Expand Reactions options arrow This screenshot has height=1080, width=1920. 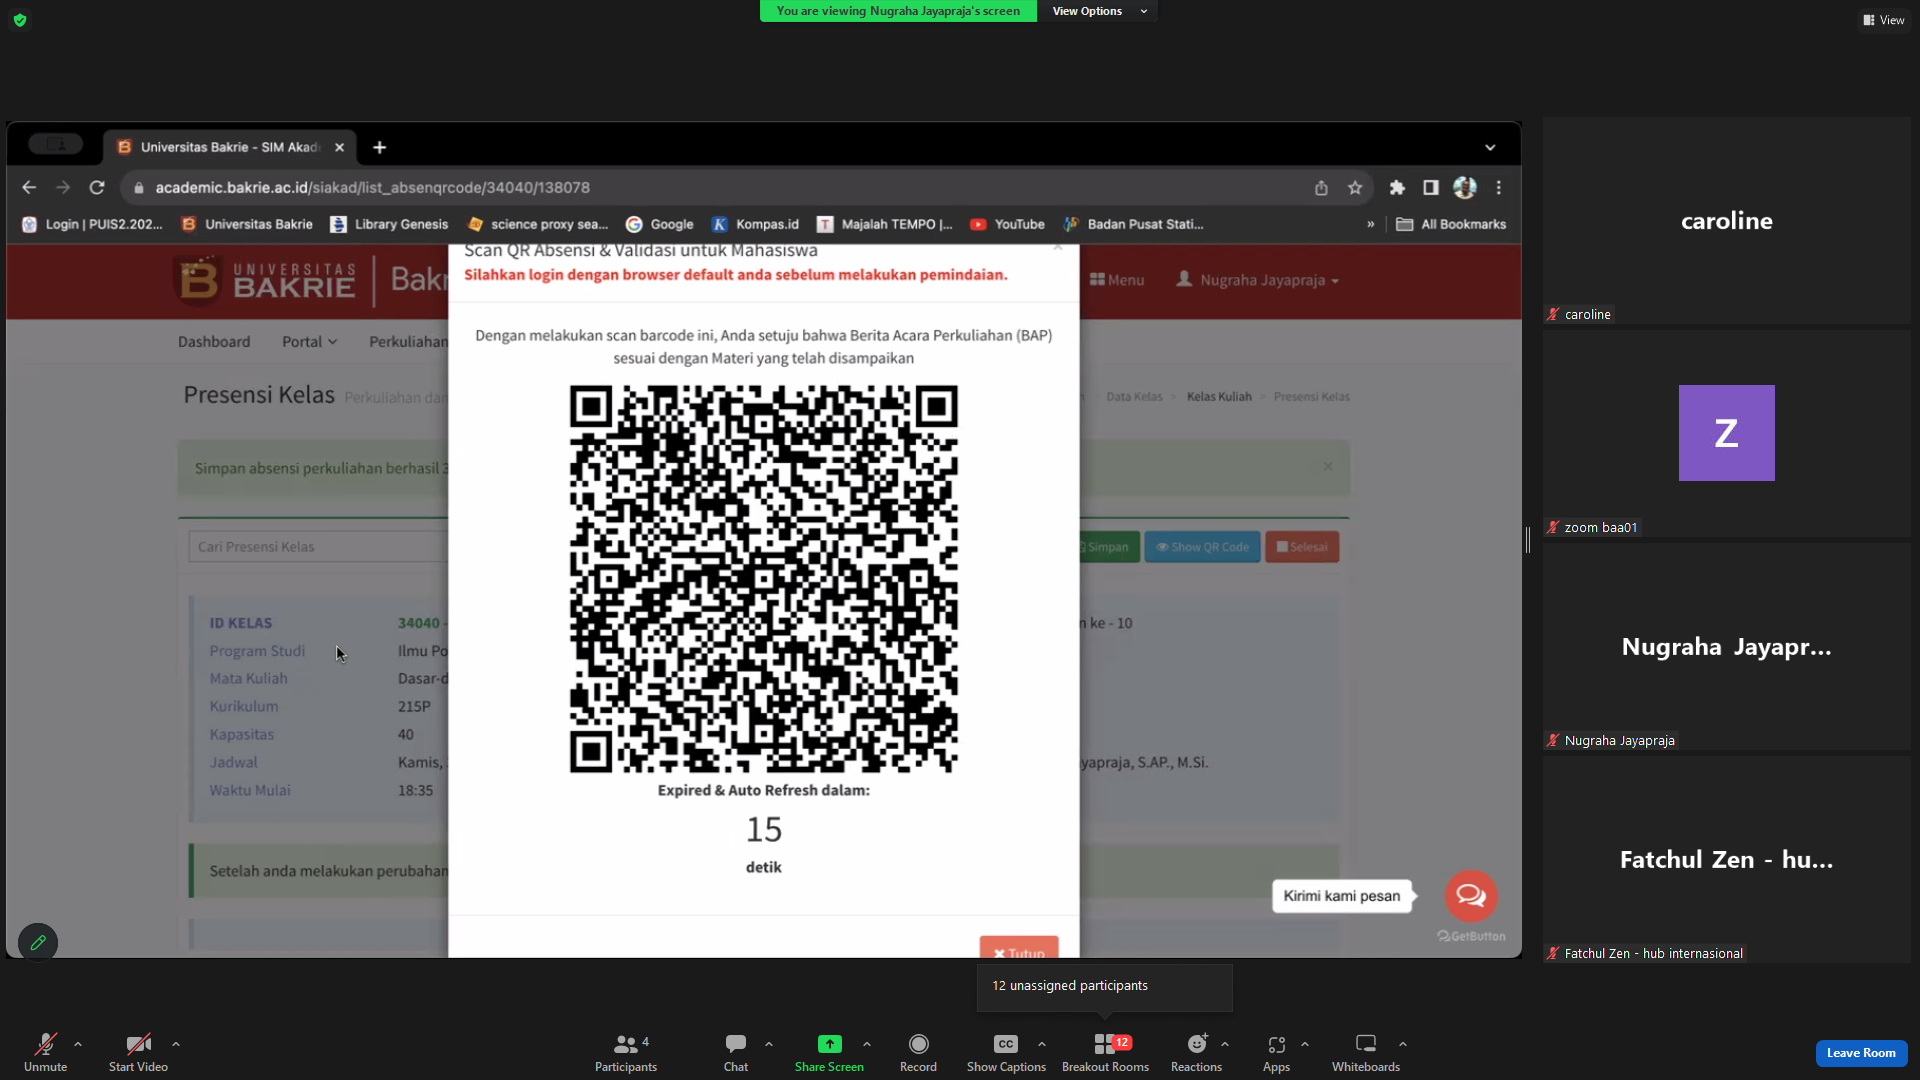[x=1225, y=1044]
